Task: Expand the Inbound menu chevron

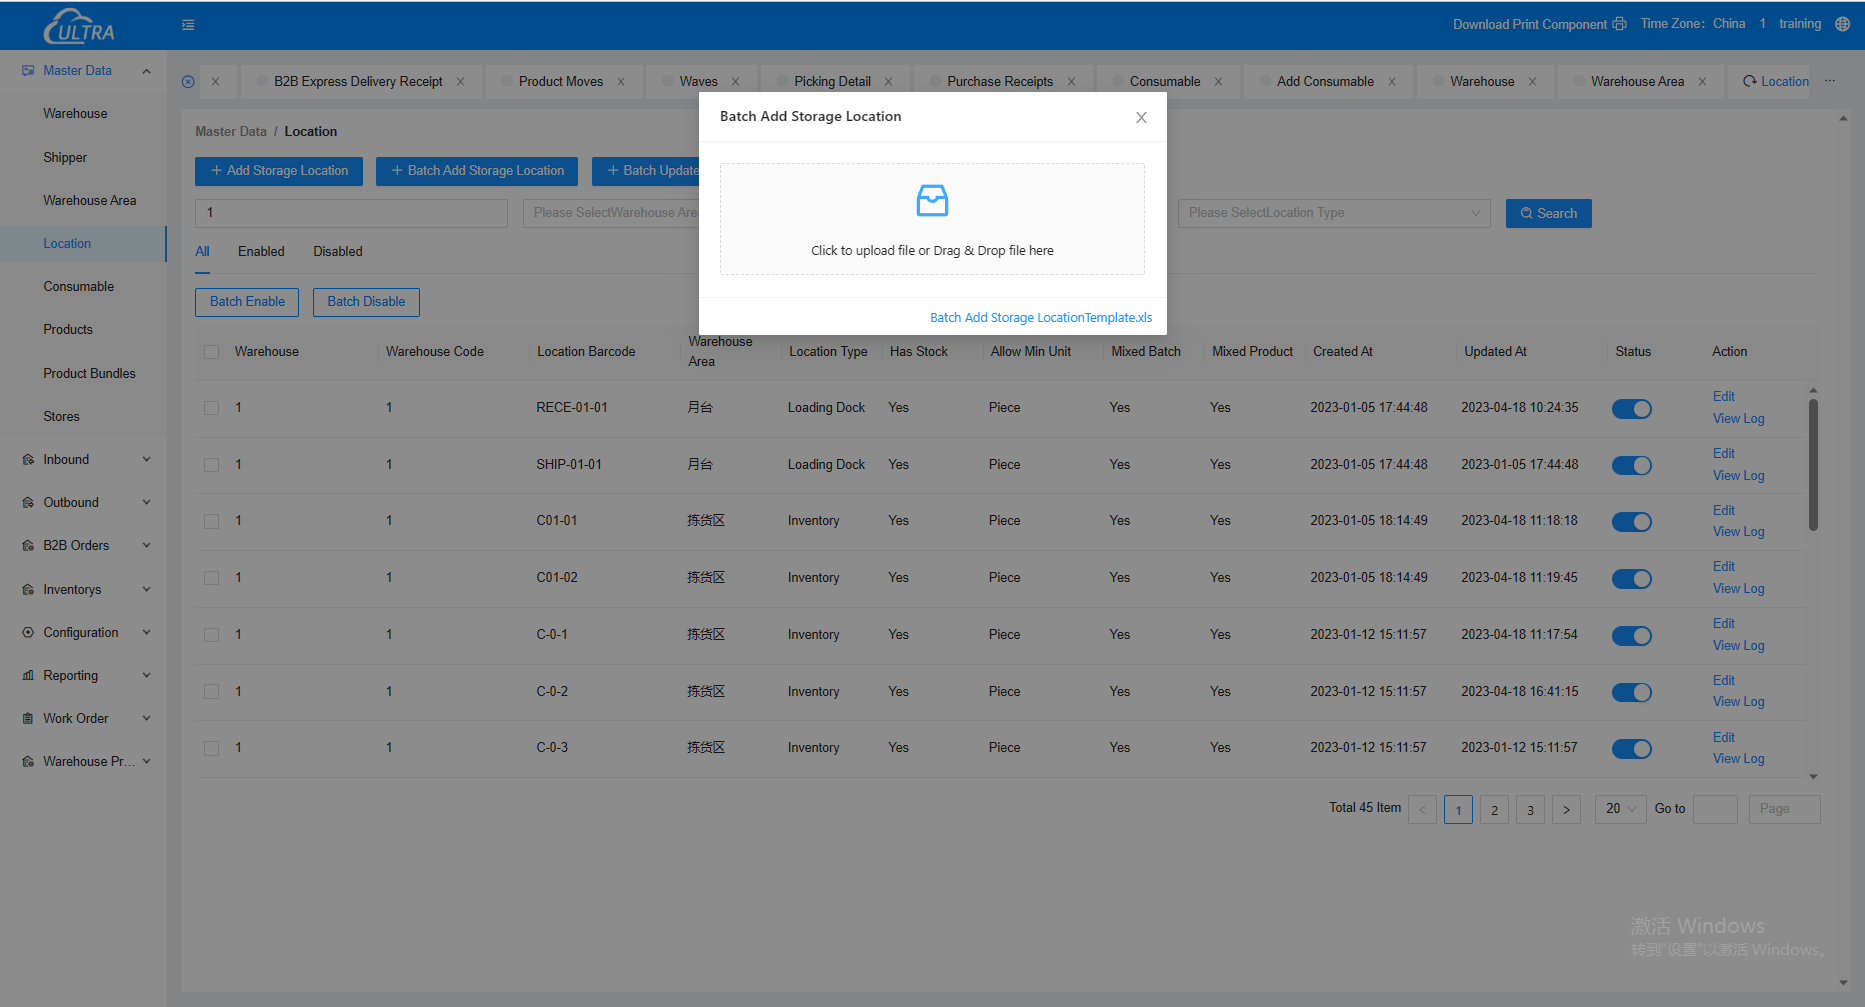Action: (x=146, y=460)
